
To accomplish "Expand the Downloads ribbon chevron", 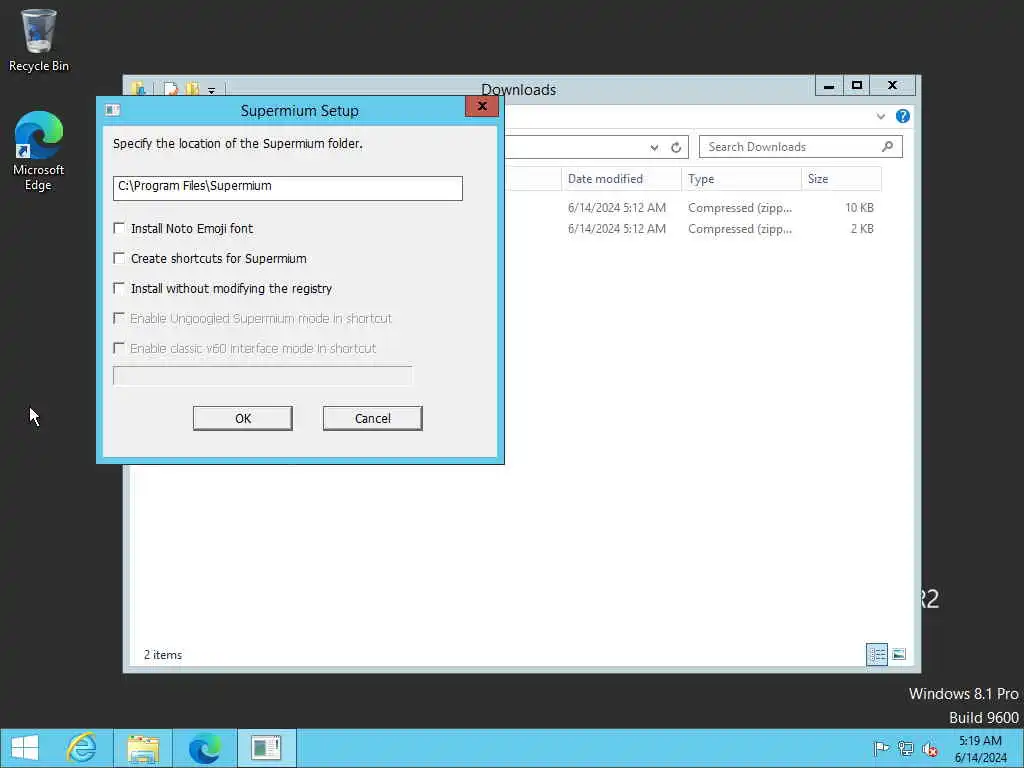I will point(881,116).
